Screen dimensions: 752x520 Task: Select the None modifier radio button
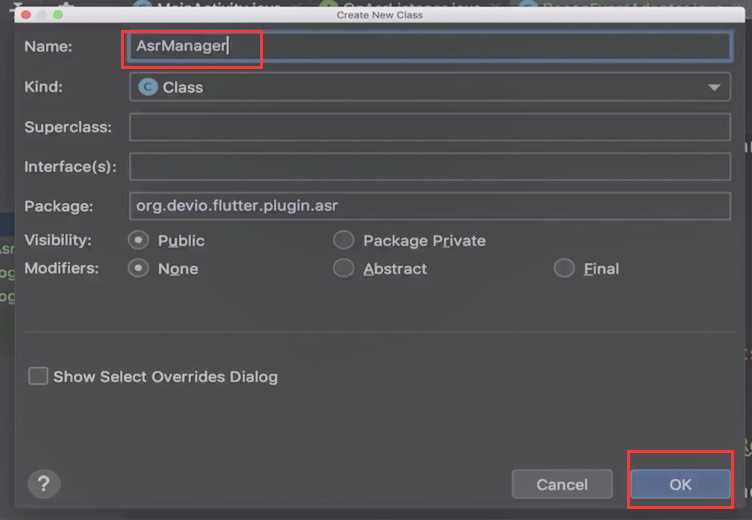[139, 268]
